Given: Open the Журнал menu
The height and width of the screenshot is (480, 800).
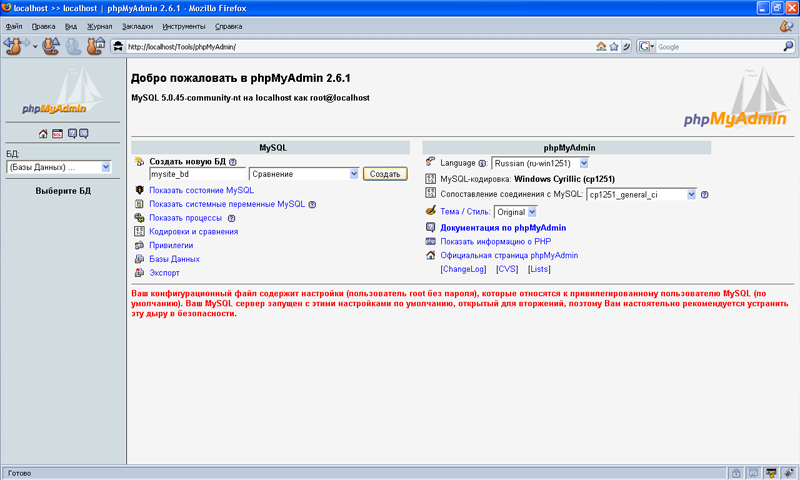Looking at the screenshot, I should [99, 26].
